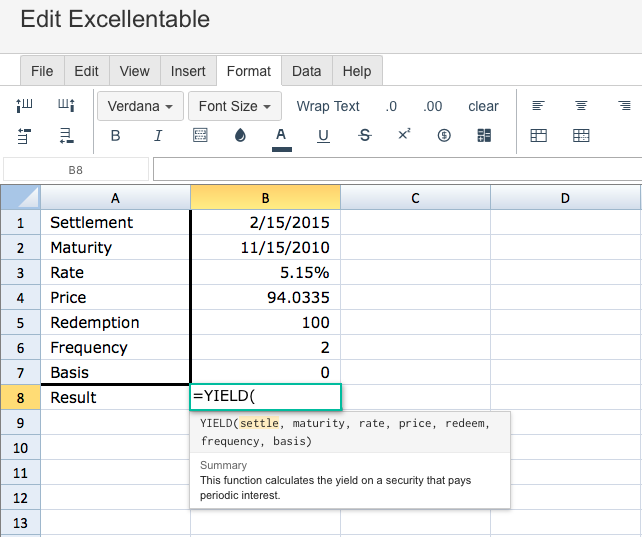Click the insert column right icon
This screenshot has height=537, width=642.
pyautogui.click(x=66, y=106)
